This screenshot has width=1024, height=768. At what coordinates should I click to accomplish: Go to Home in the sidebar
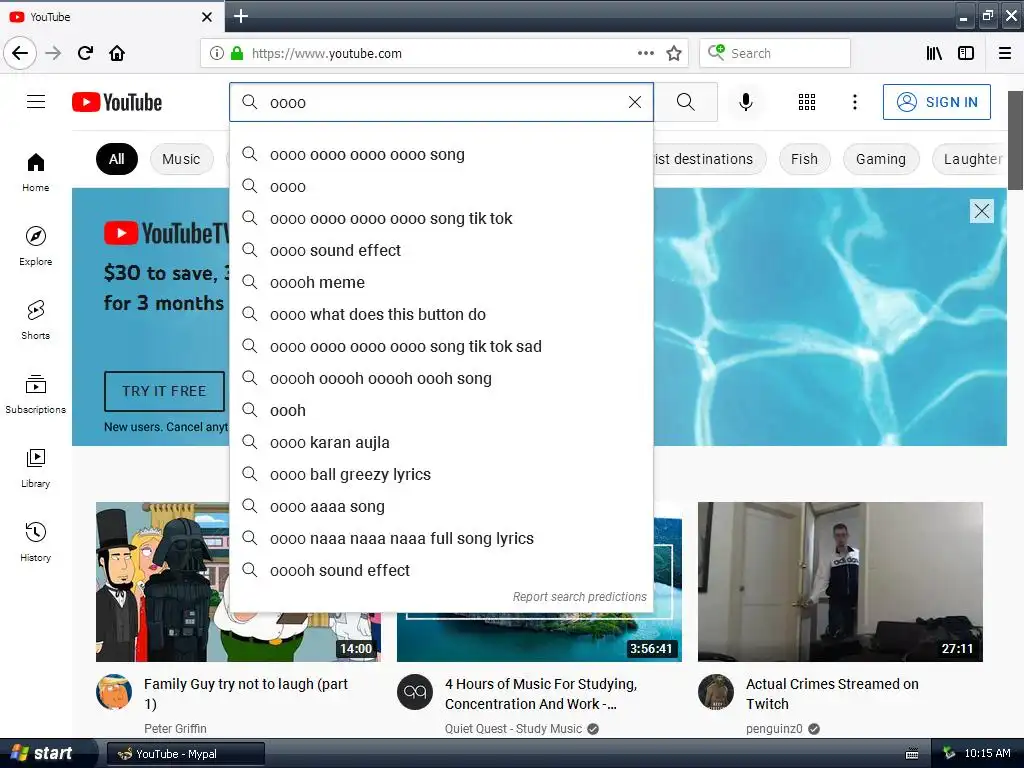point(36,172)
